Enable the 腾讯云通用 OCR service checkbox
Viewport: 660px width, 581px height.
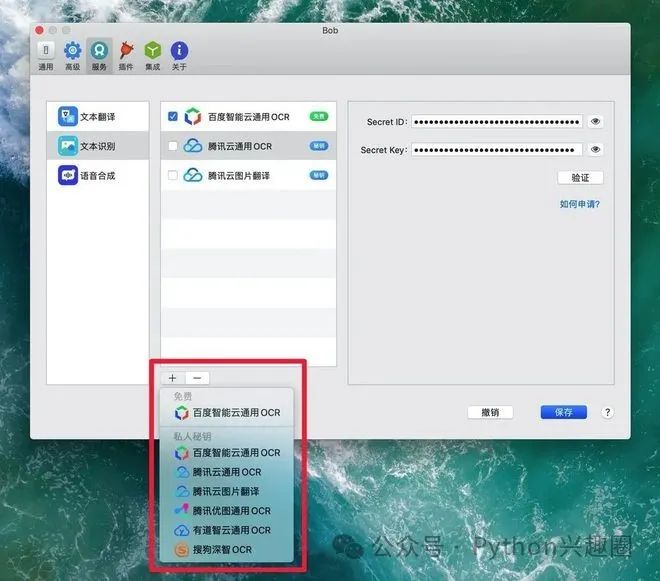pos(173,146)
